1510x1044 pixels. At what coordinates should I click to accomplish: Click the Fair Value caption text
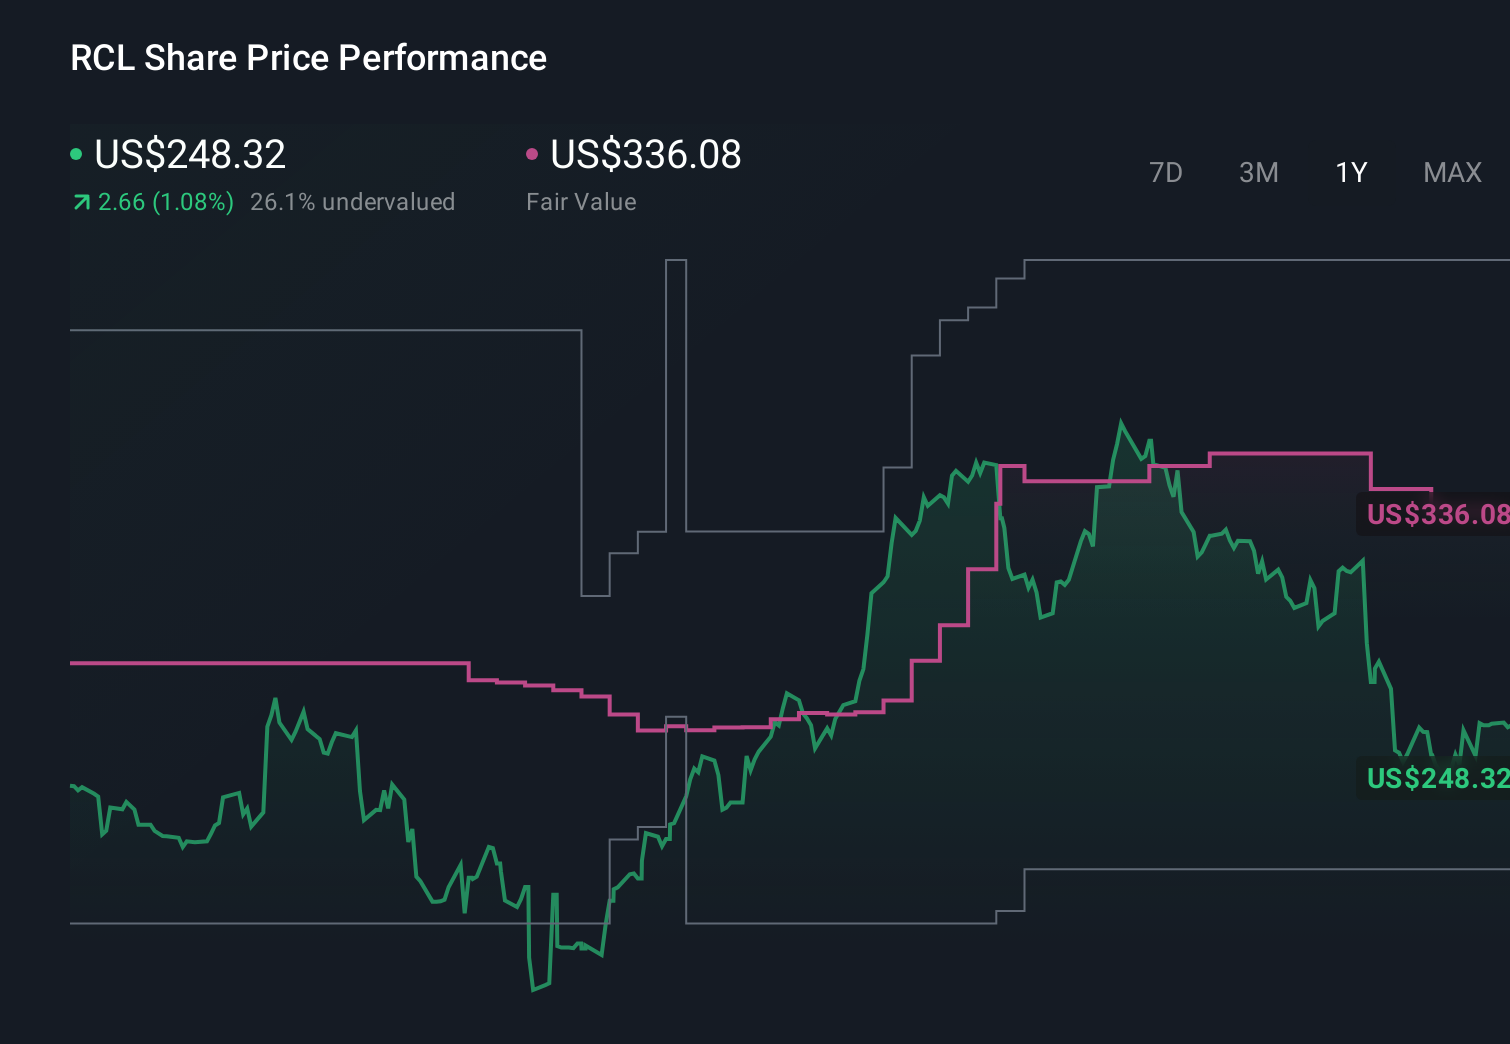point(581,202)
